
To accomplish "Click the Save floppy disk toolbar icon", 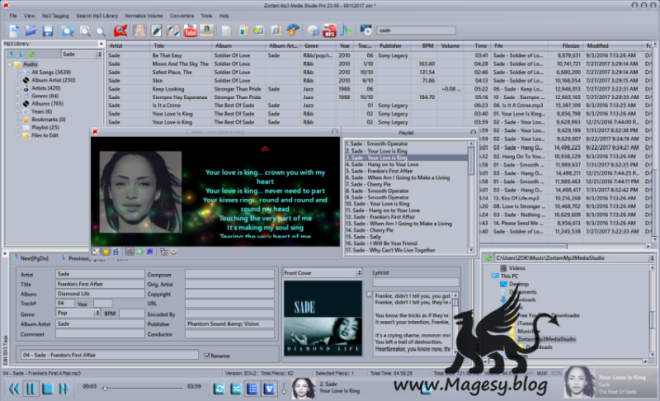I will coord(48,31).
